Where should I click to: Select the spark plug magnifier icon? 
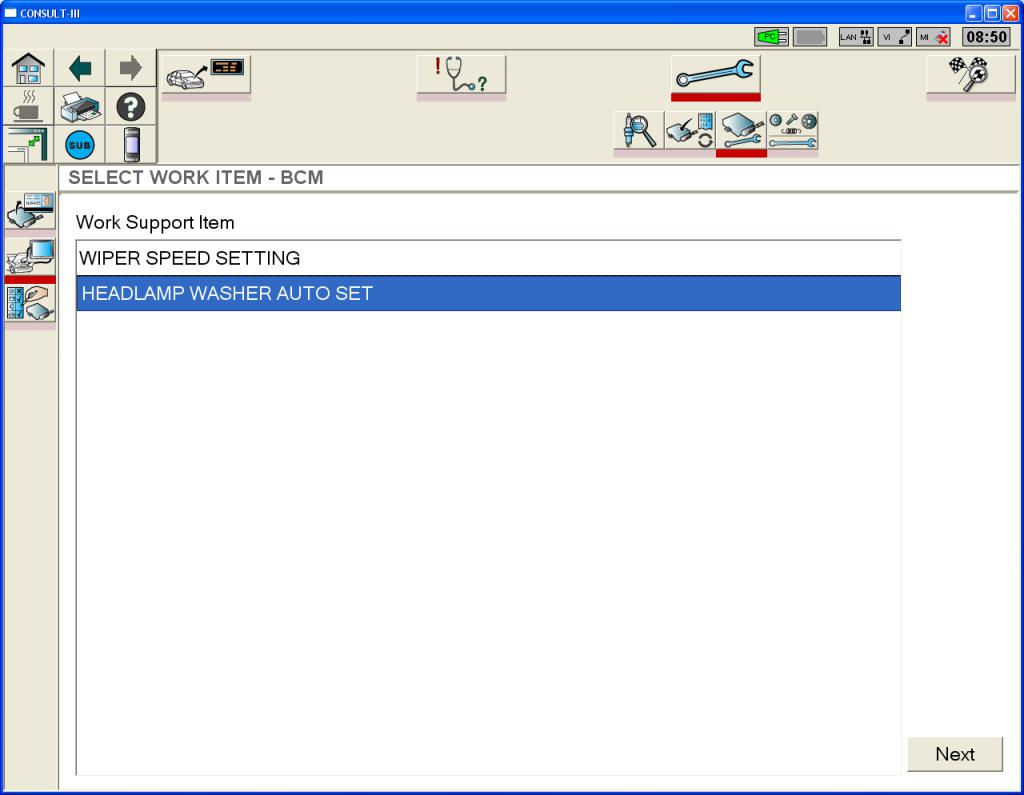pos(638,132)
